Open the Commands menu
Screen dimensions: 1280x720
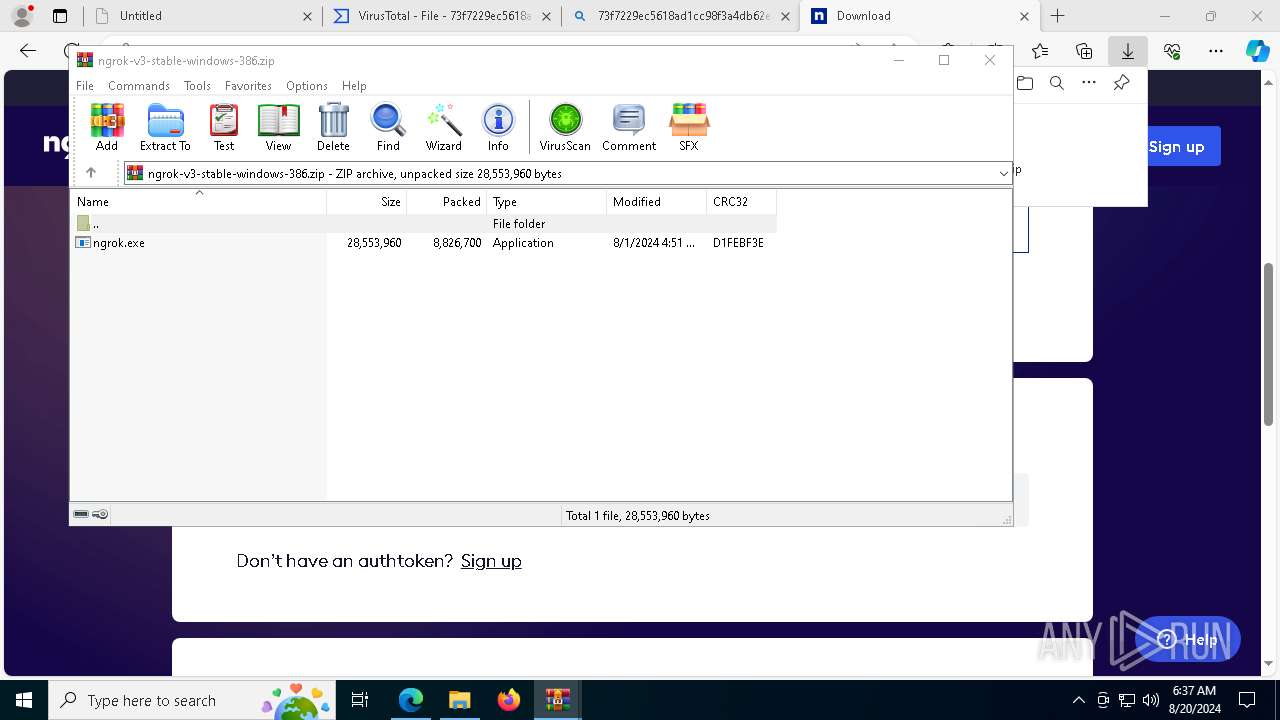(139, 86)
